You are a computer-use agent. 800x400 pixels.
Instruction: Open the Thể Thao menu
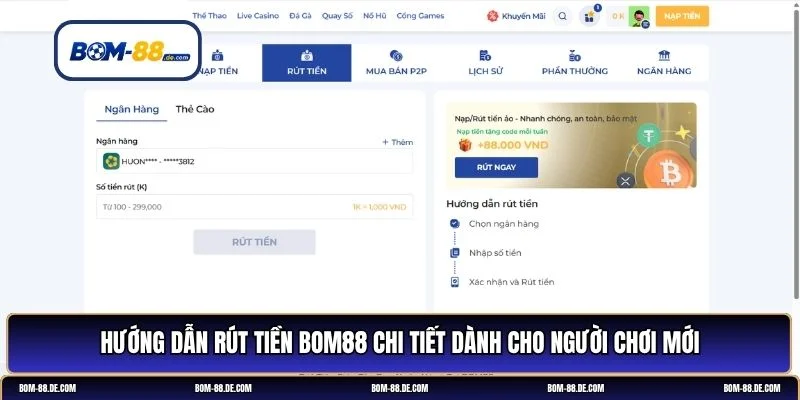(209, 16)
